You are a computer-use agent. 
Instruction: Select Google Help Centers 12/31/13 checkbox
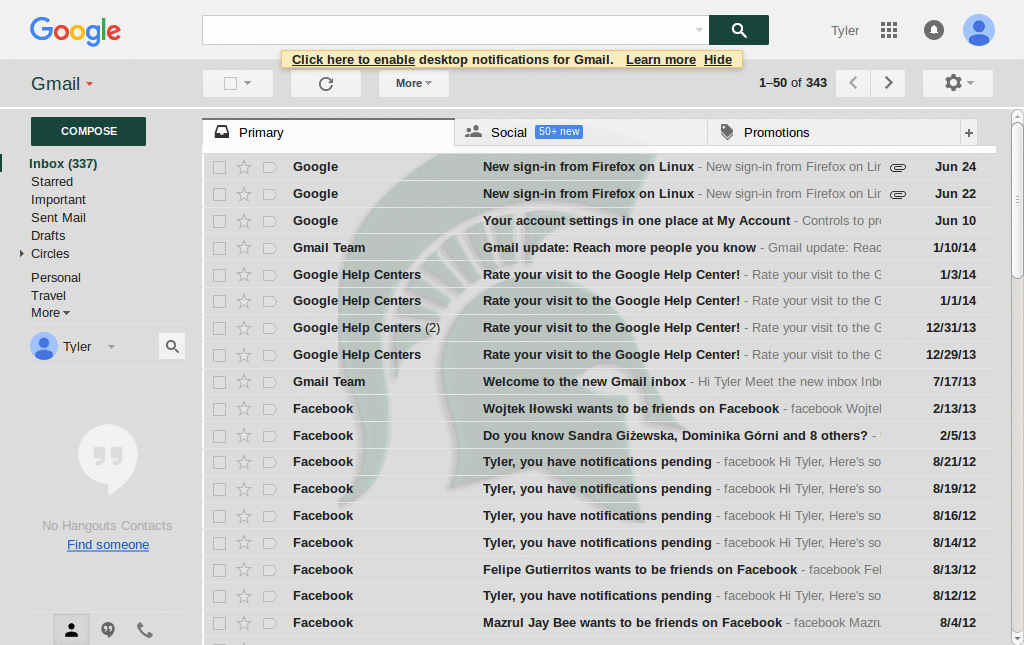click(219, 328)
